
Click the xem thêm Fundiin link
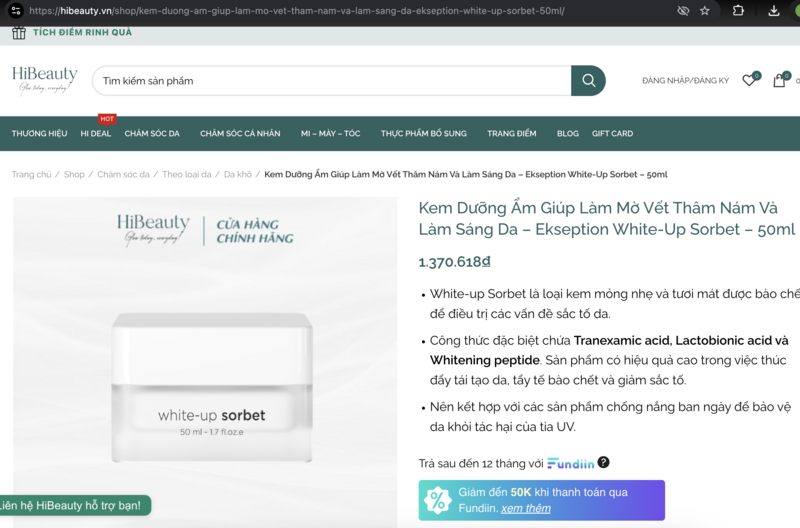(526, 508)
